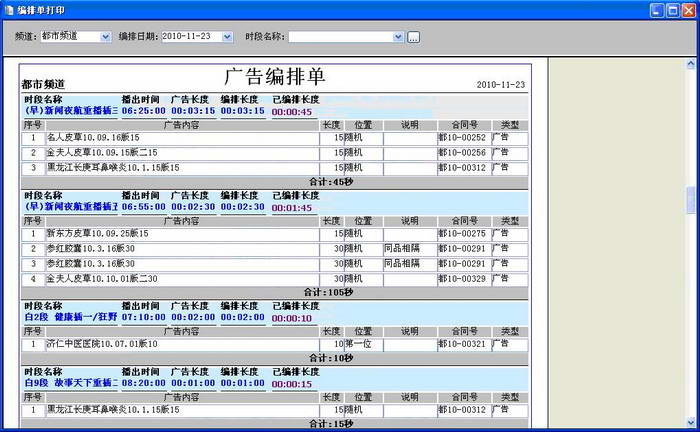Click the vertical scrollbar down arrow
Viewport: 700px width, 432px height.
[x=691, y=422]
